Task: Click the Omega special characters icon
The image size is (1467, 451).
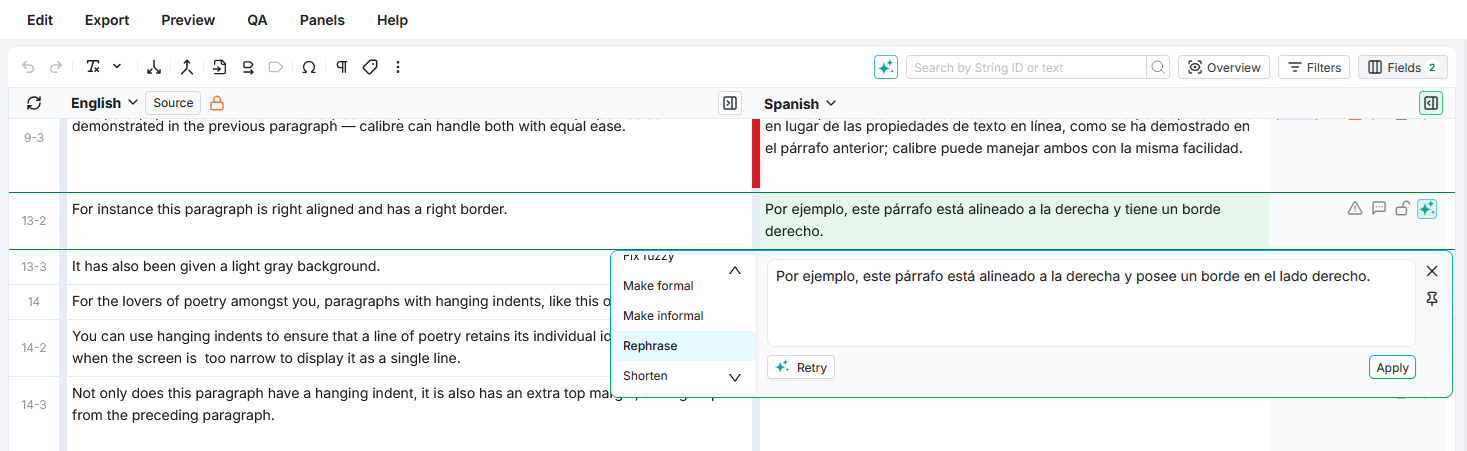Action: point(309,68)
